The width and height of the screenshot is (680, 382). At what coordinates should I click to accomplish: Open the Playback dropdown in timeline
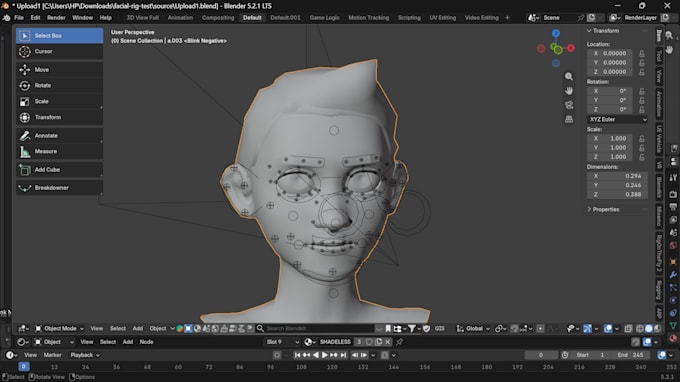(85, 355)
